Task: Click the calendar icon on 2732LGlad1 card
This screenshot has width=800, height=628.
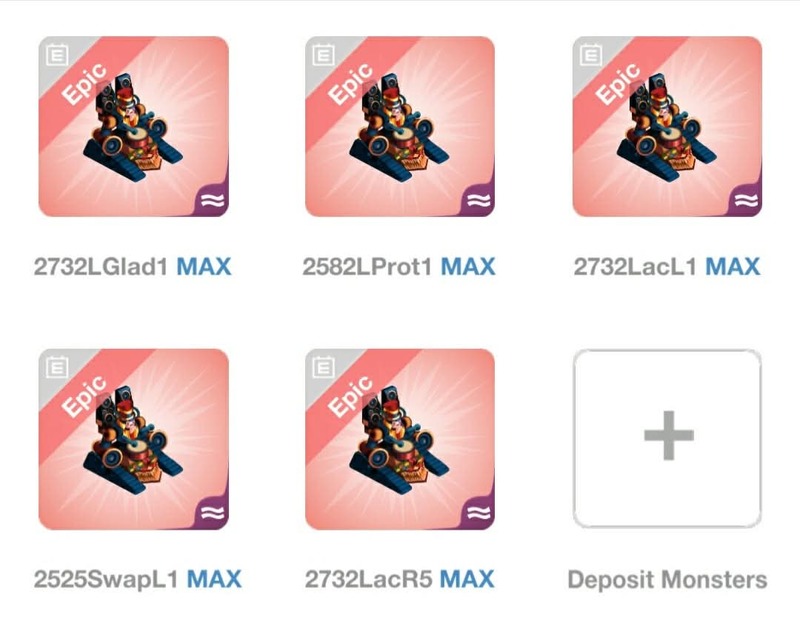Action: point(57,55)
